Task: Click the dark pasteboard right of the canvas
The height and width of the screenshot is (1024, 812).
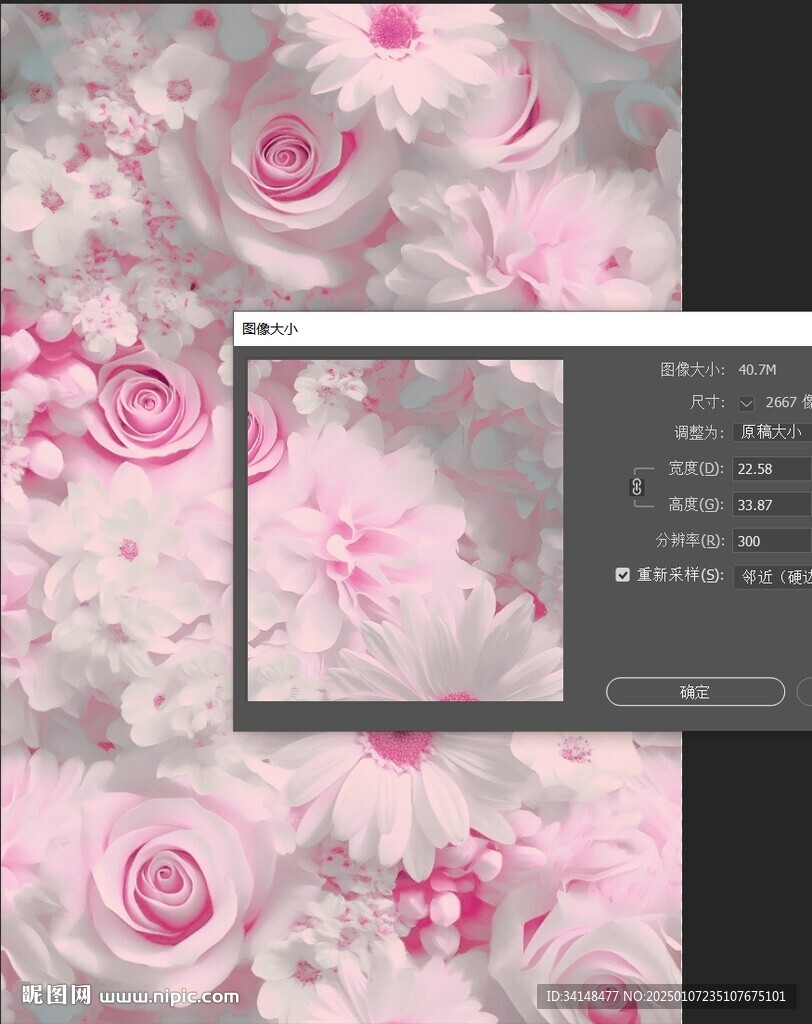Action: point(746,150)
